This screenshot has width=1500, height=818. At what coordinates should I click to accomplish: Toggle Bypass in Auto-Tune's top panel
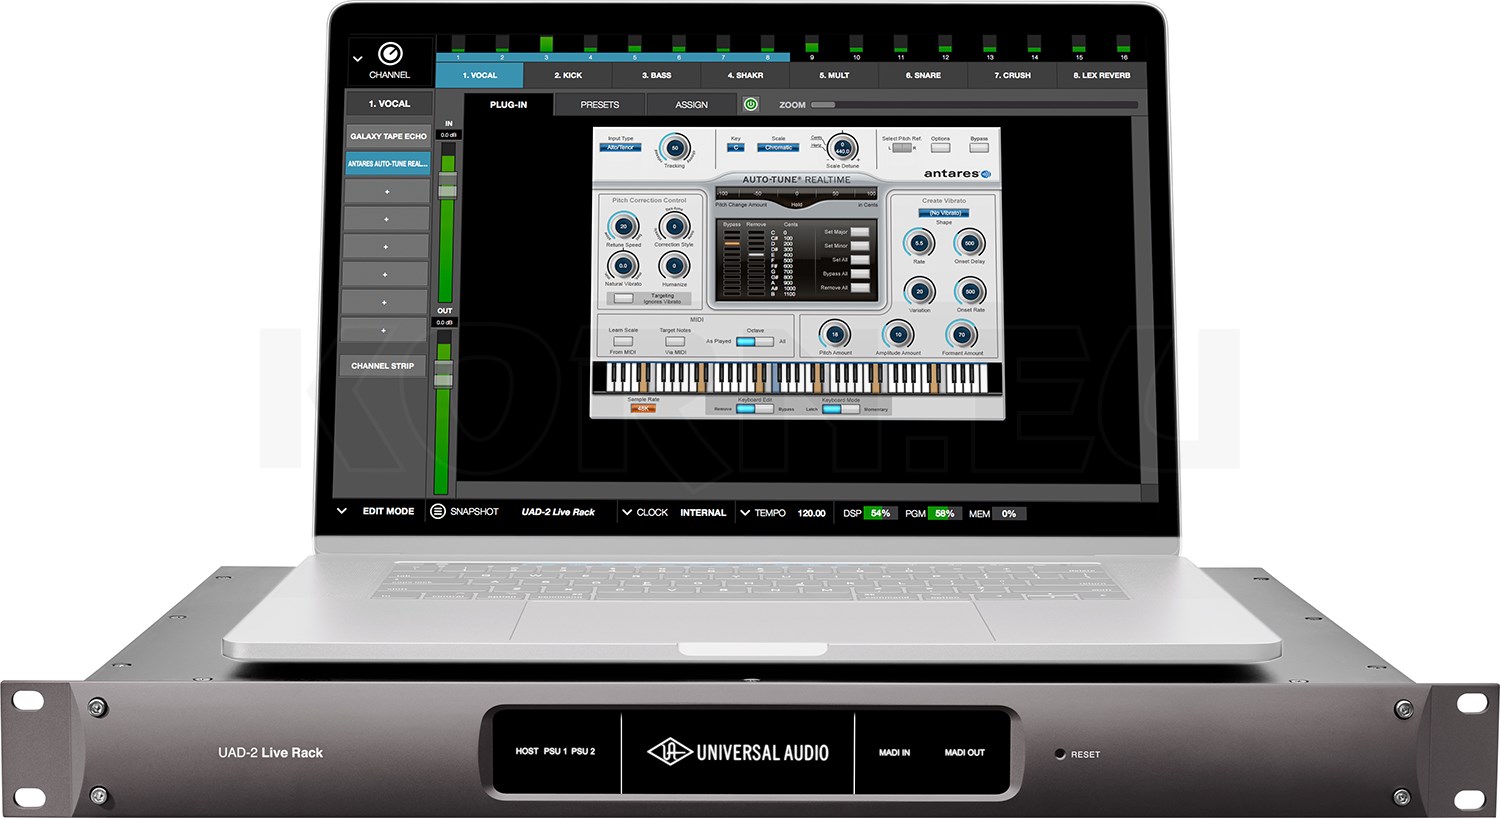(x=979, y=148)
